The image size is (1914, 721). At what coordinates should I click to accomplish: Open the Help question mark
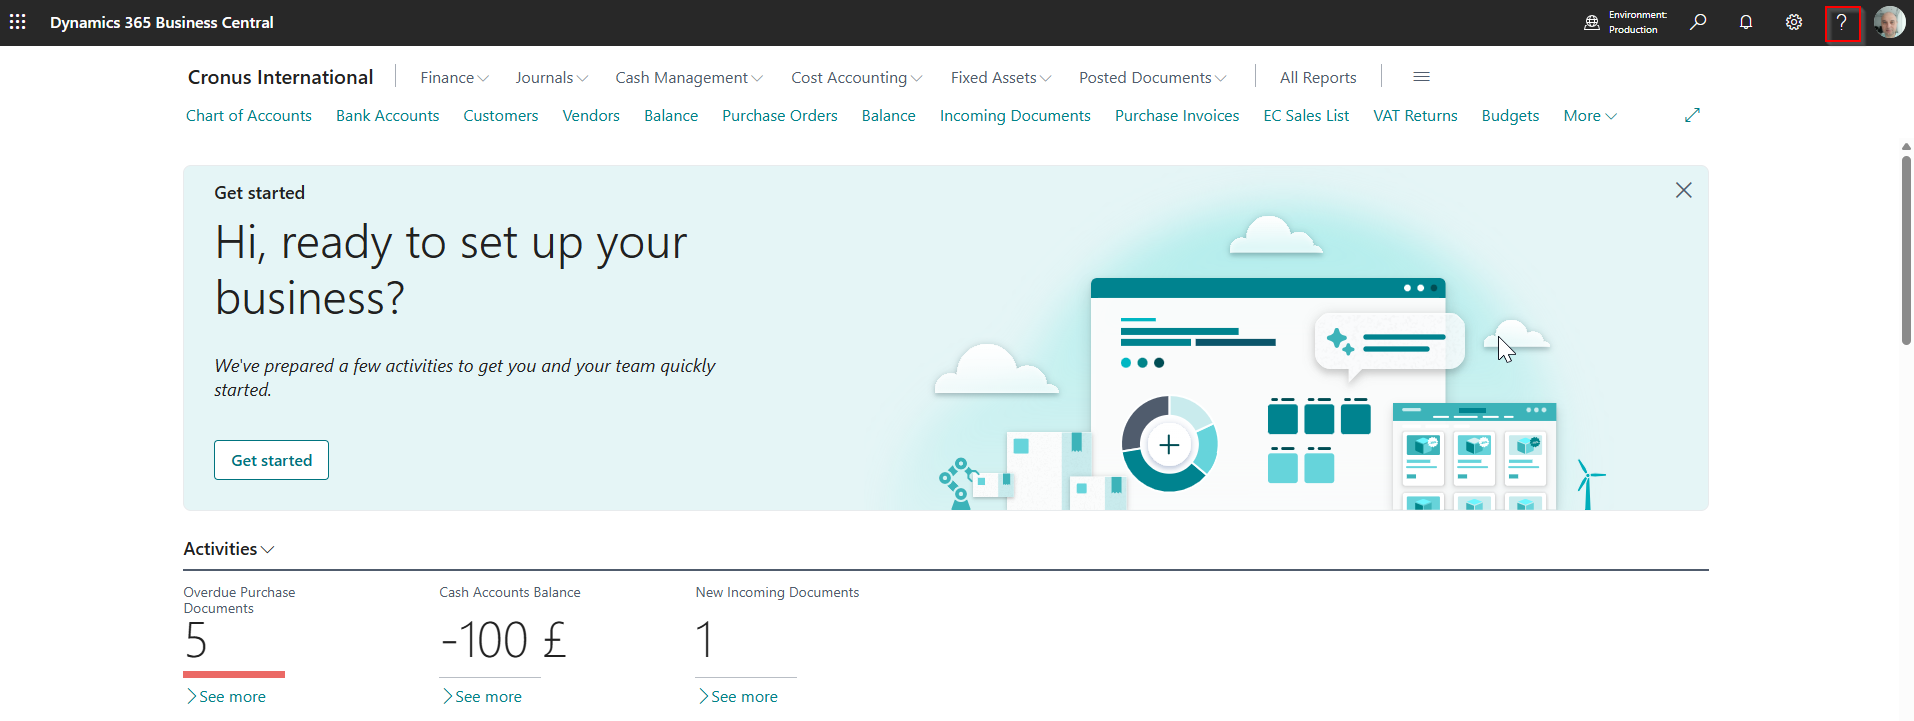pos(1842,23)
